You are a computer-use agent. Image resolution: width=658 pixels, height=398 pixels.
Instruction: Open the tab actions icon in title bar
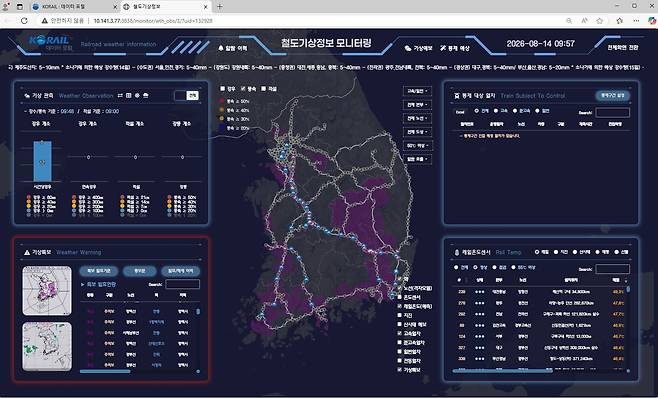tap(20, 7)
